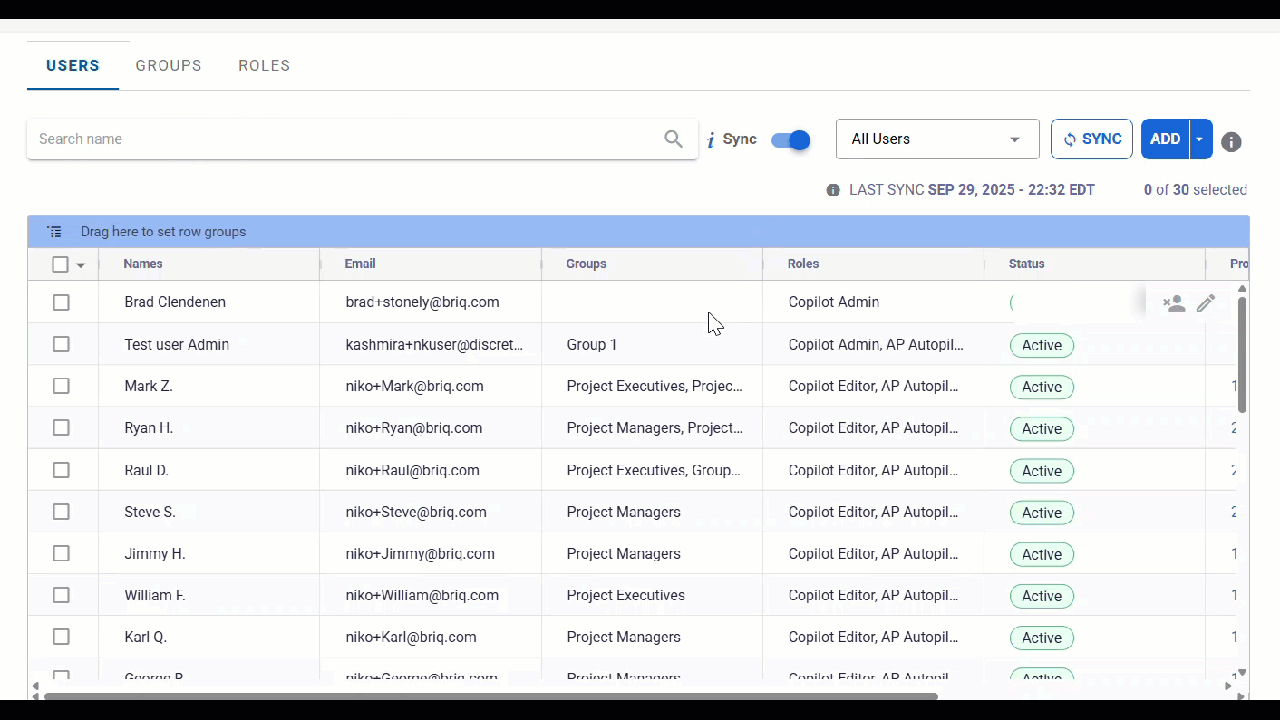Click remove user icon in Brad Clendenen row
Screen dimensions: 1280x720
click(x=1174, y=303)
